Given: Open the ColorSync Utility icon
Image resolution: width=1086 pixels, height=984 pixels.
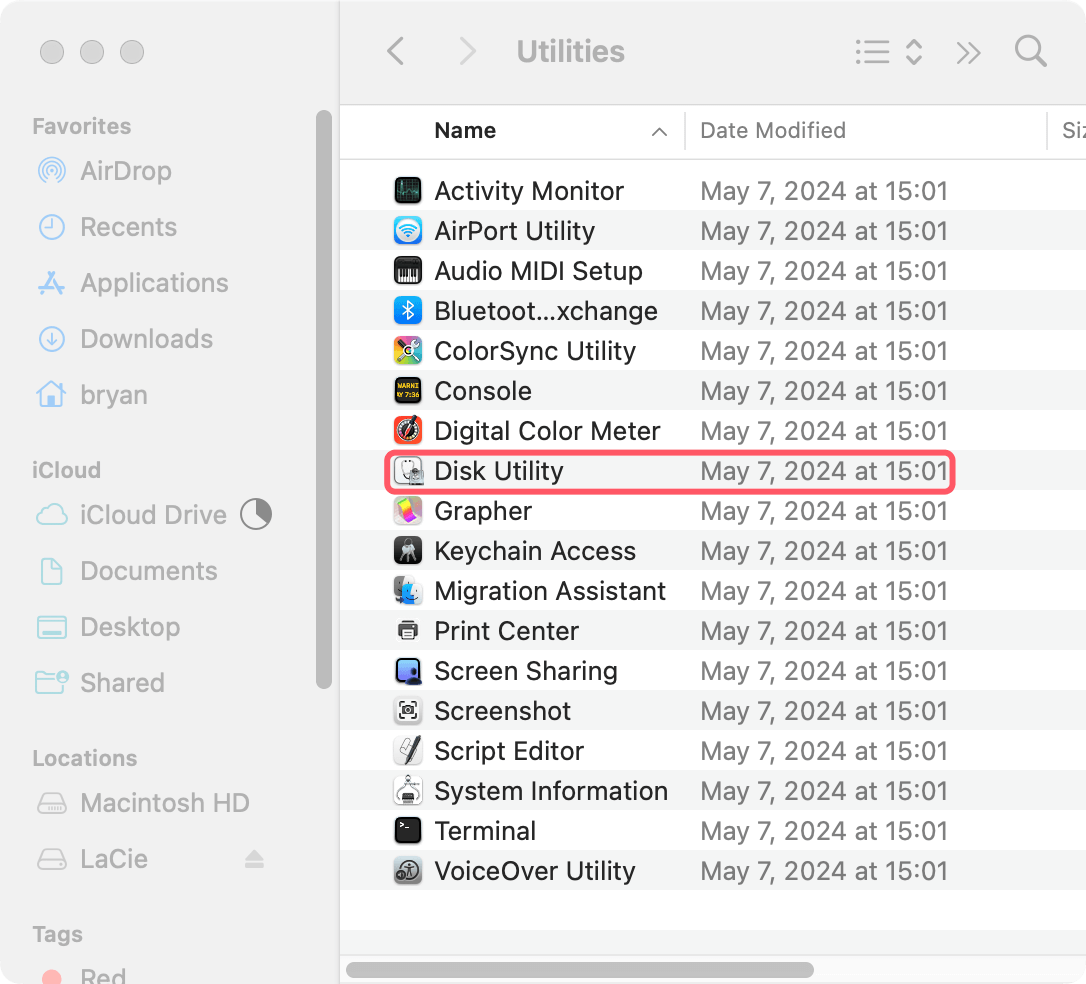Looking at the screenshot, I should 412,351.
